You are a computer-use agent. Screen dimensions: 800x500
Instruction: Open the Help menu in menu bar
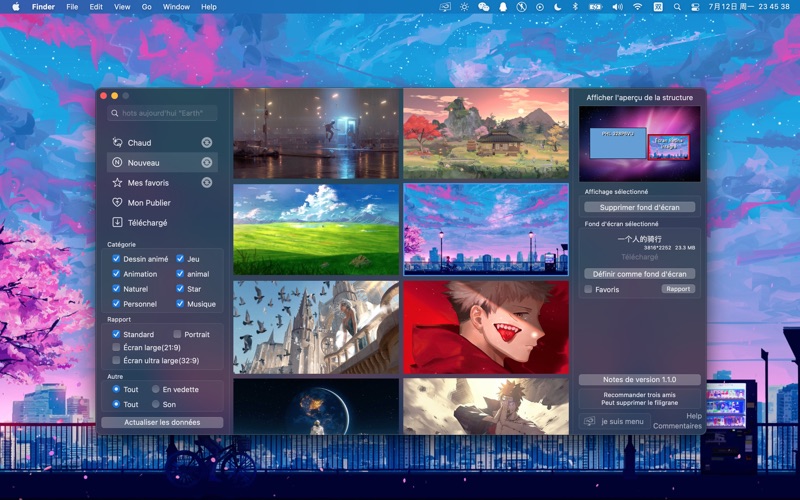pyautogui.click(x=209, y=7)
